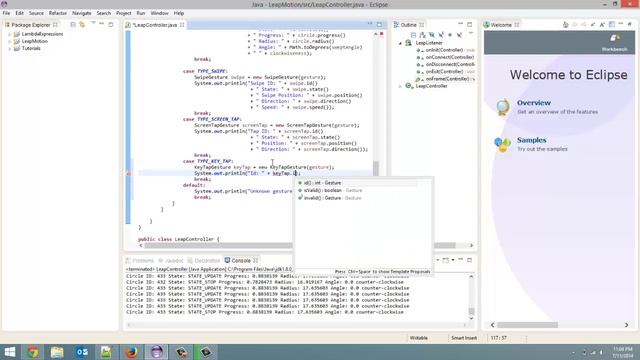
Task: Expand the LambdaExpressions project
Action: 9,34
